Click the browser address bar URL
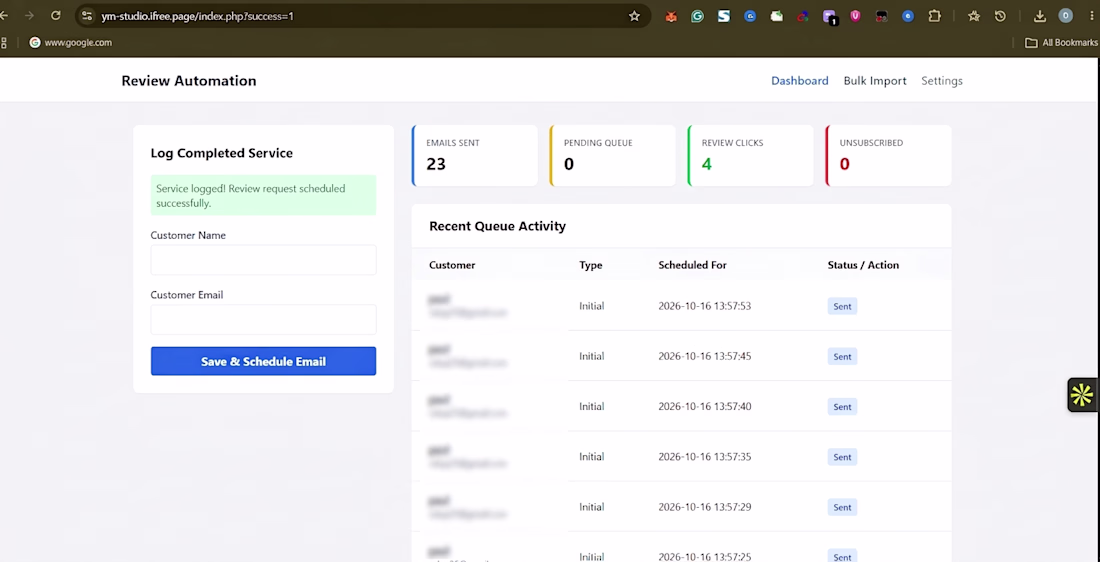This screenshot has height=562, width=1100. 197,16
